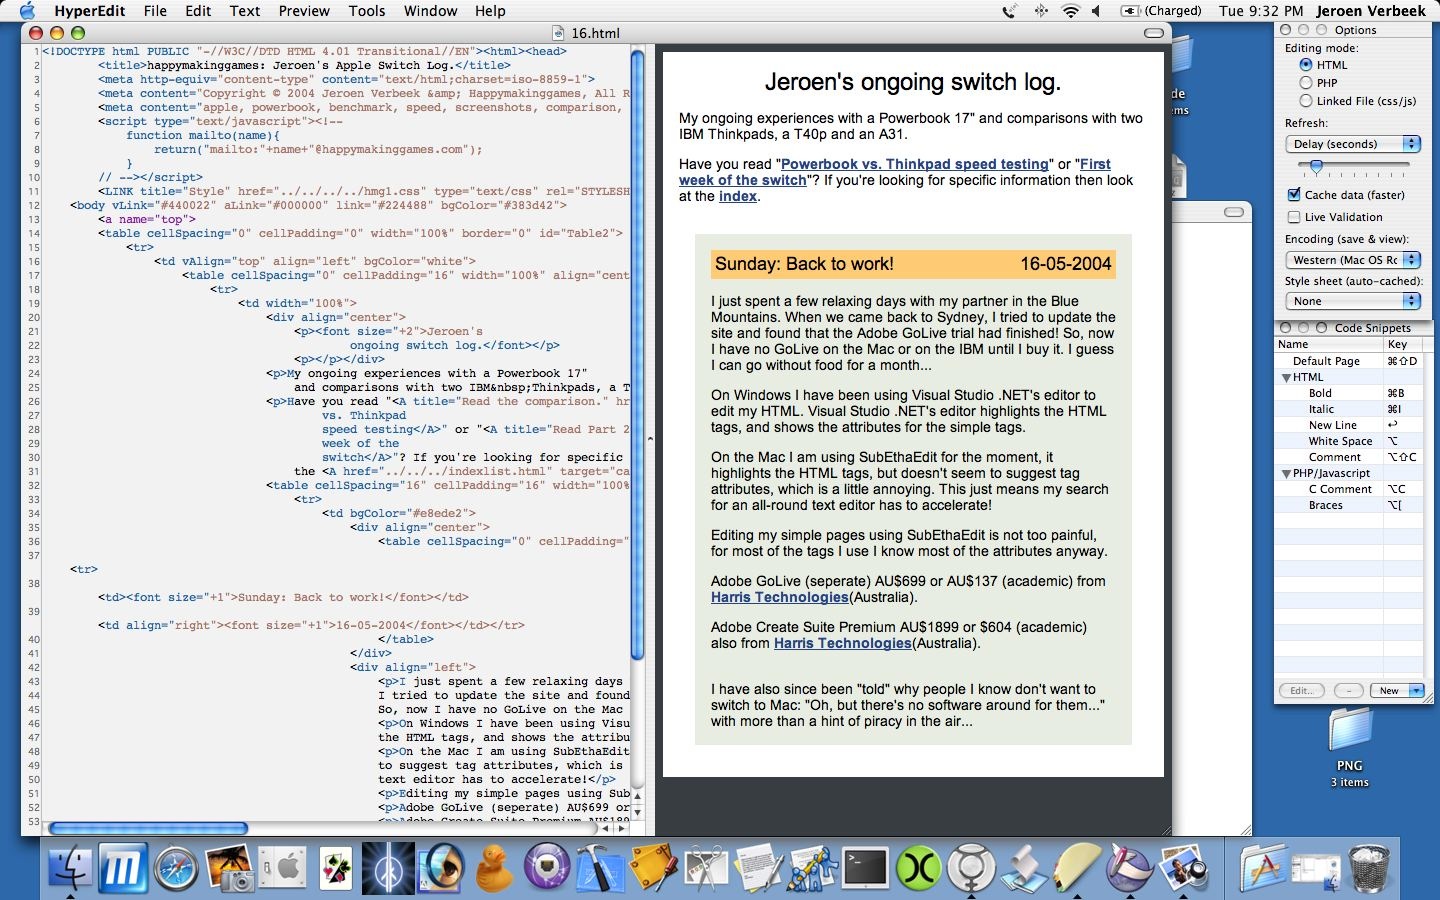Select the New Line snippet row
This screenshot has height=900, width=1440.
[x=1348, y=425]
